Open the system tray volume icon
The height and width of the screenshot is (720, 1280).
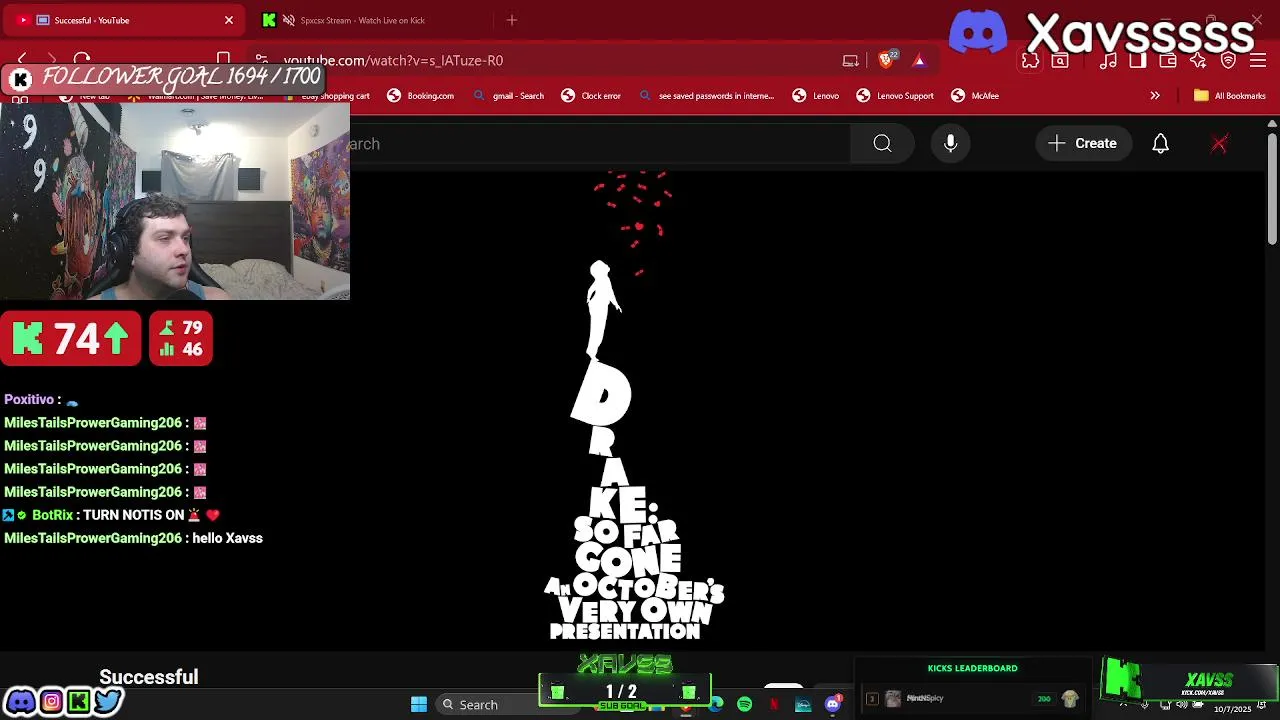[1184, 705]
